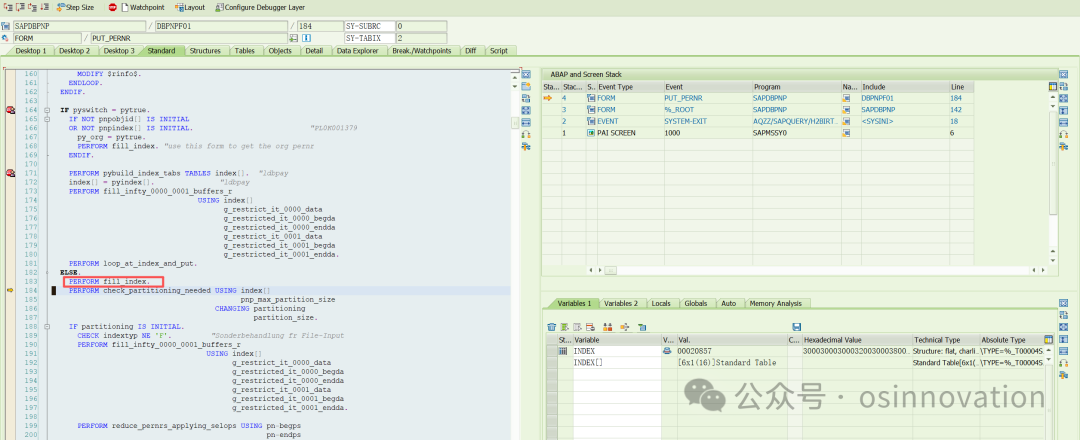
Task: Switch to the Auto tab
Action: pos(729,303)
